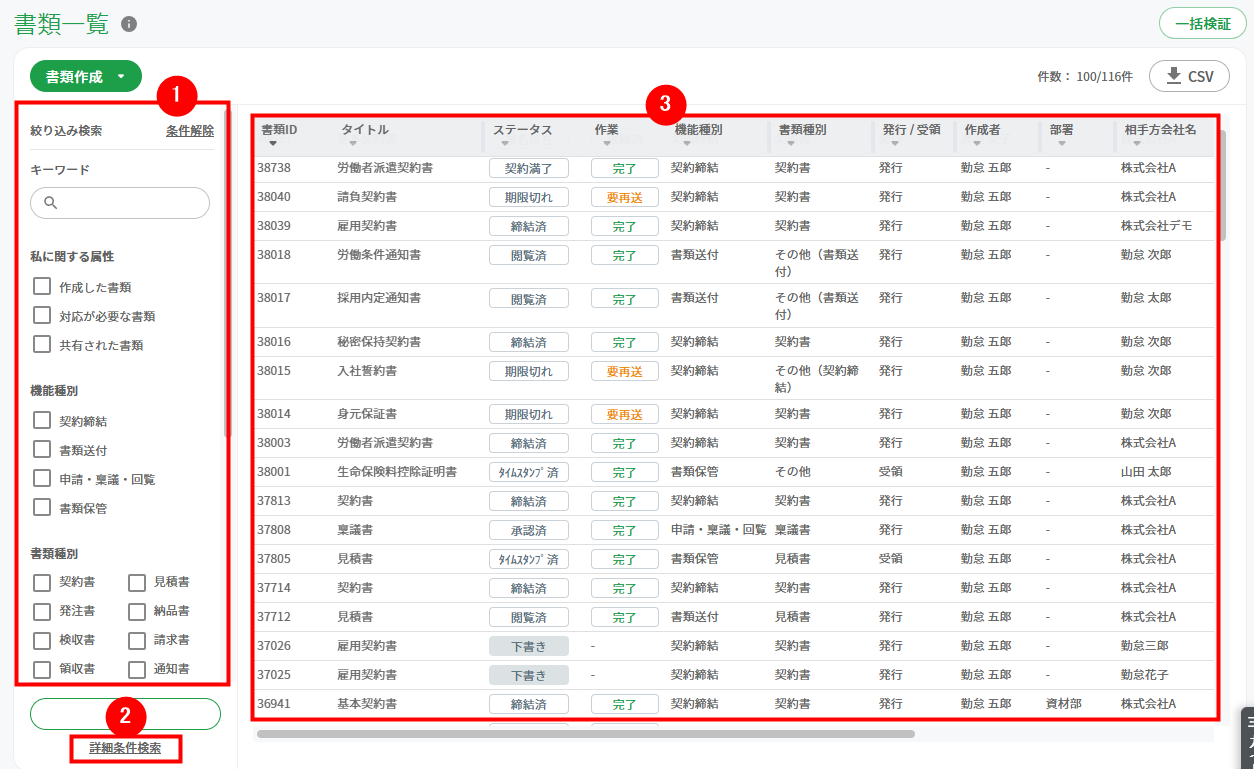This screenshot has width=1254, height=769.
Task: Check the 対応が必要な書類 checkbox
Action: click(x=42, y=315)
